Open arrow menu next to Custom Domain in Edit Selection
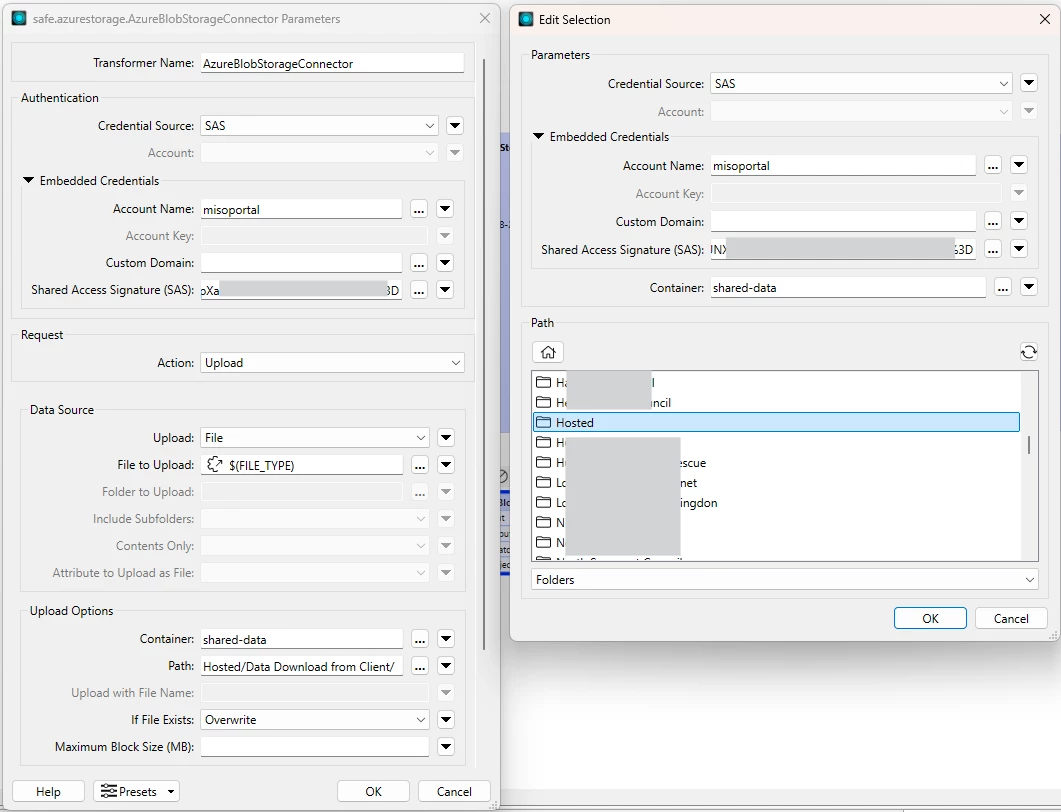Image resolution: width=1061 pixels, height=812 pixels. (x=1018, y=221)
